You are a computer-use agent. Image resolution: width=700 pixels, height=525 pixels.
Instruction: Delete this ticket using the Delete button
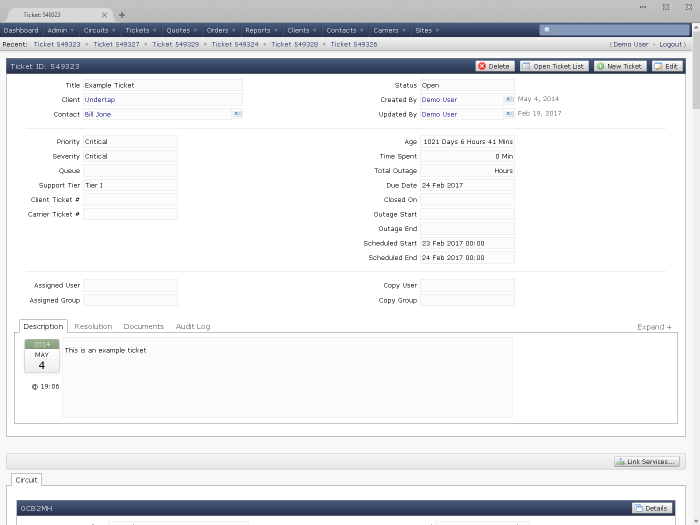coord(494,66)
